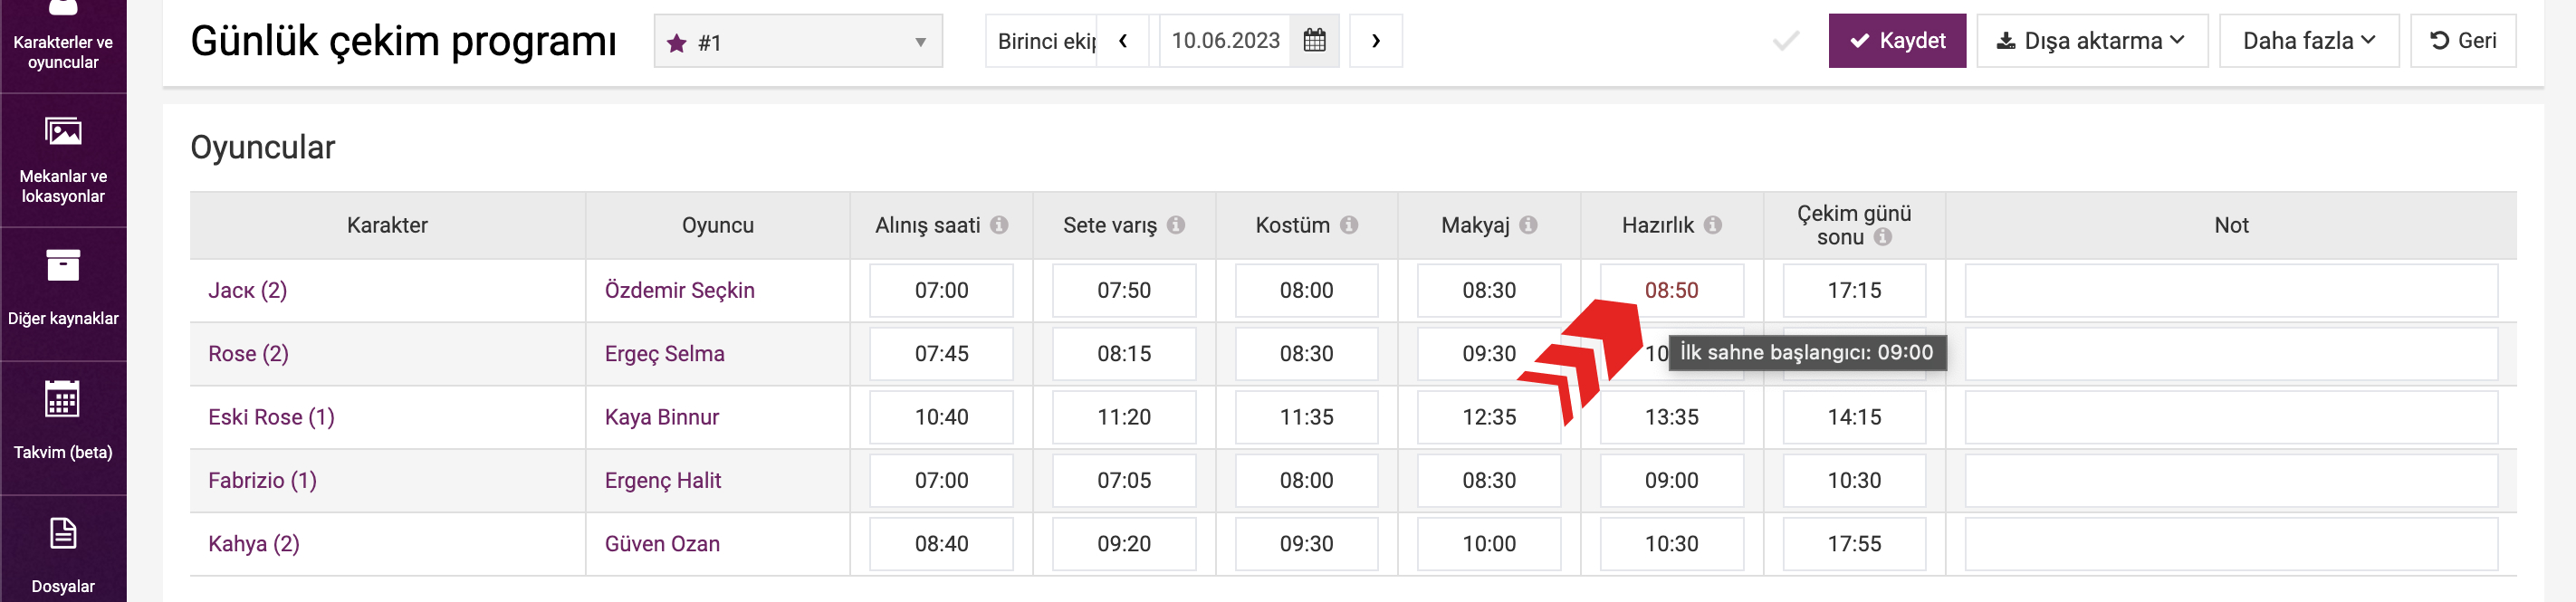Click info icon next to Hazırlık
Screen dimensions: 2576x602
click(x=1713, y=225)
